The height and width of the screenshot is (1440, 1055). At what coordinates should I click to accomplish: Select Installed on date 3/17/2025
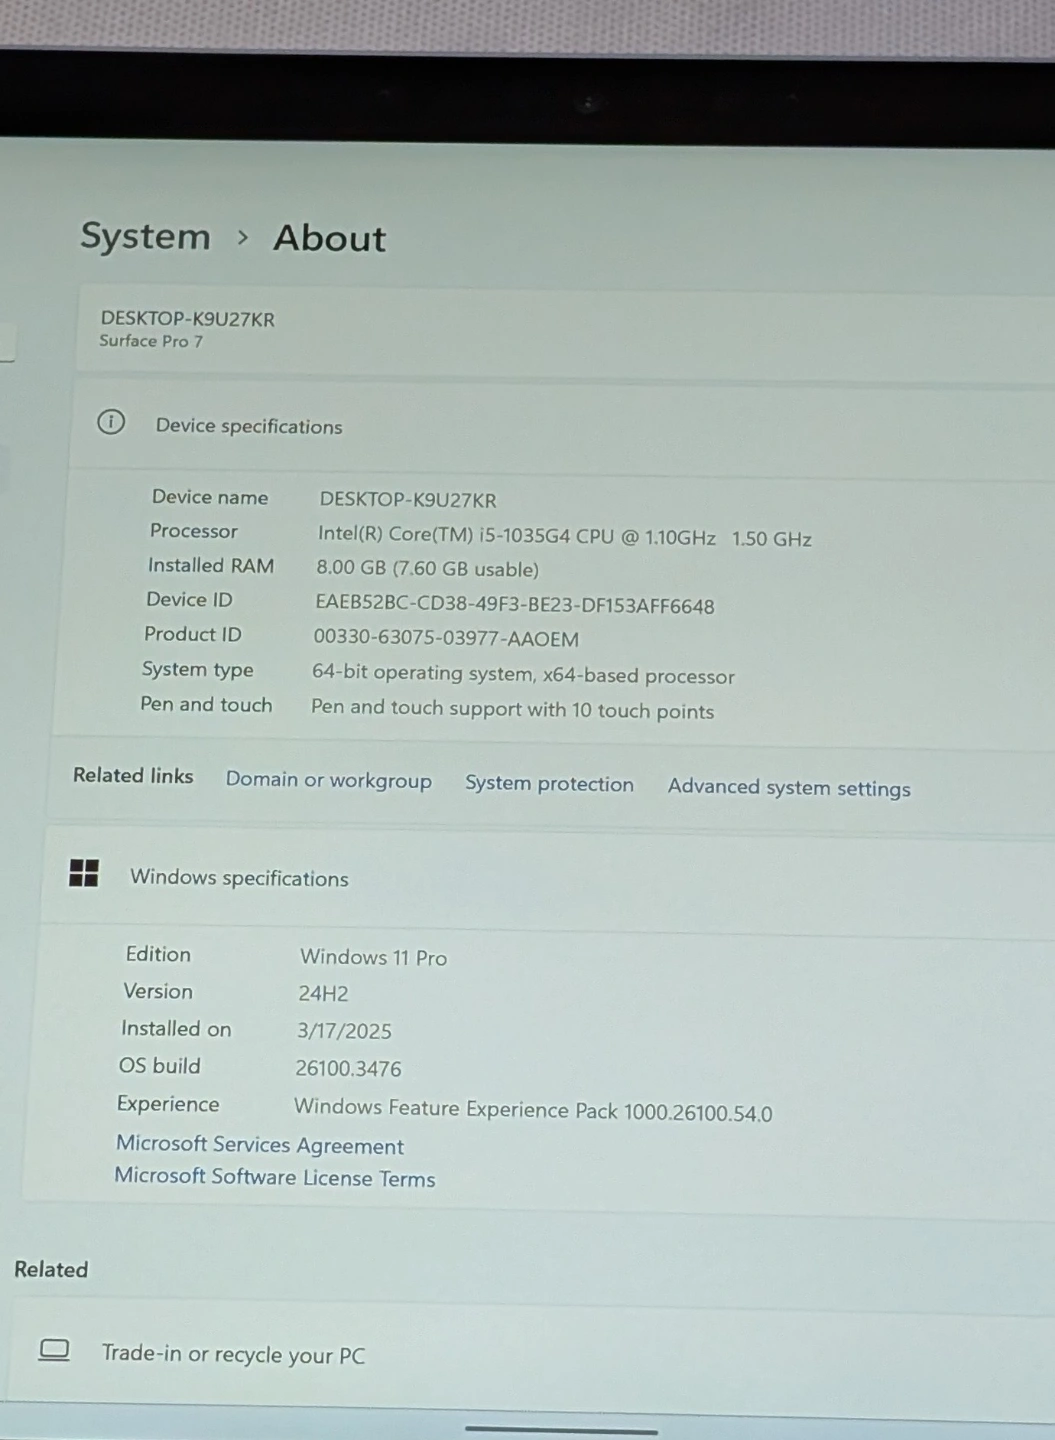pos(344,1031)
